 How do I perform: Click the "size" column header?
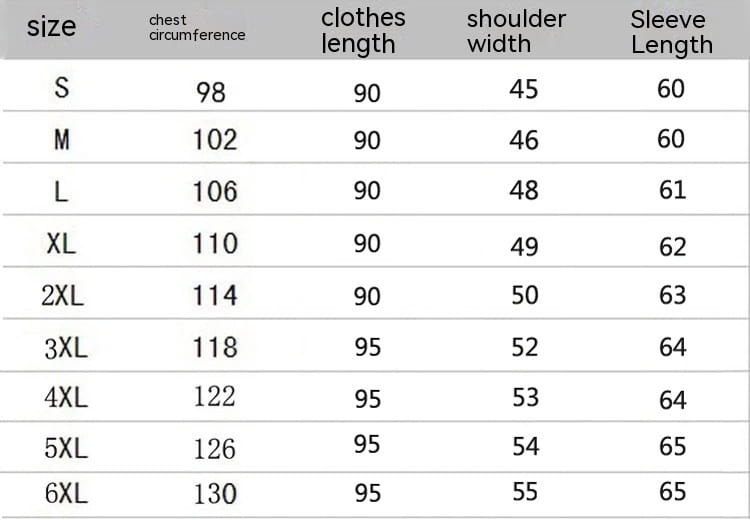51,27
